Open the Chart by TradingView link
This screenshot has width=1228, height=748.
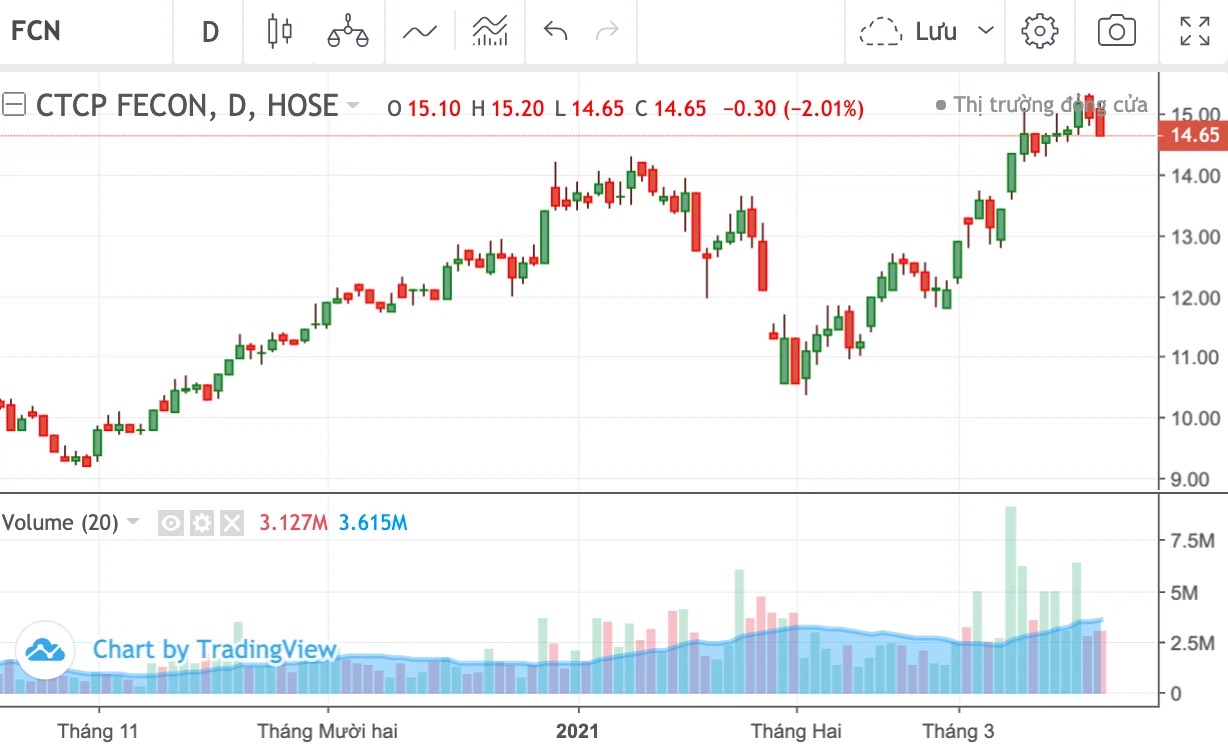coord(214,650)
